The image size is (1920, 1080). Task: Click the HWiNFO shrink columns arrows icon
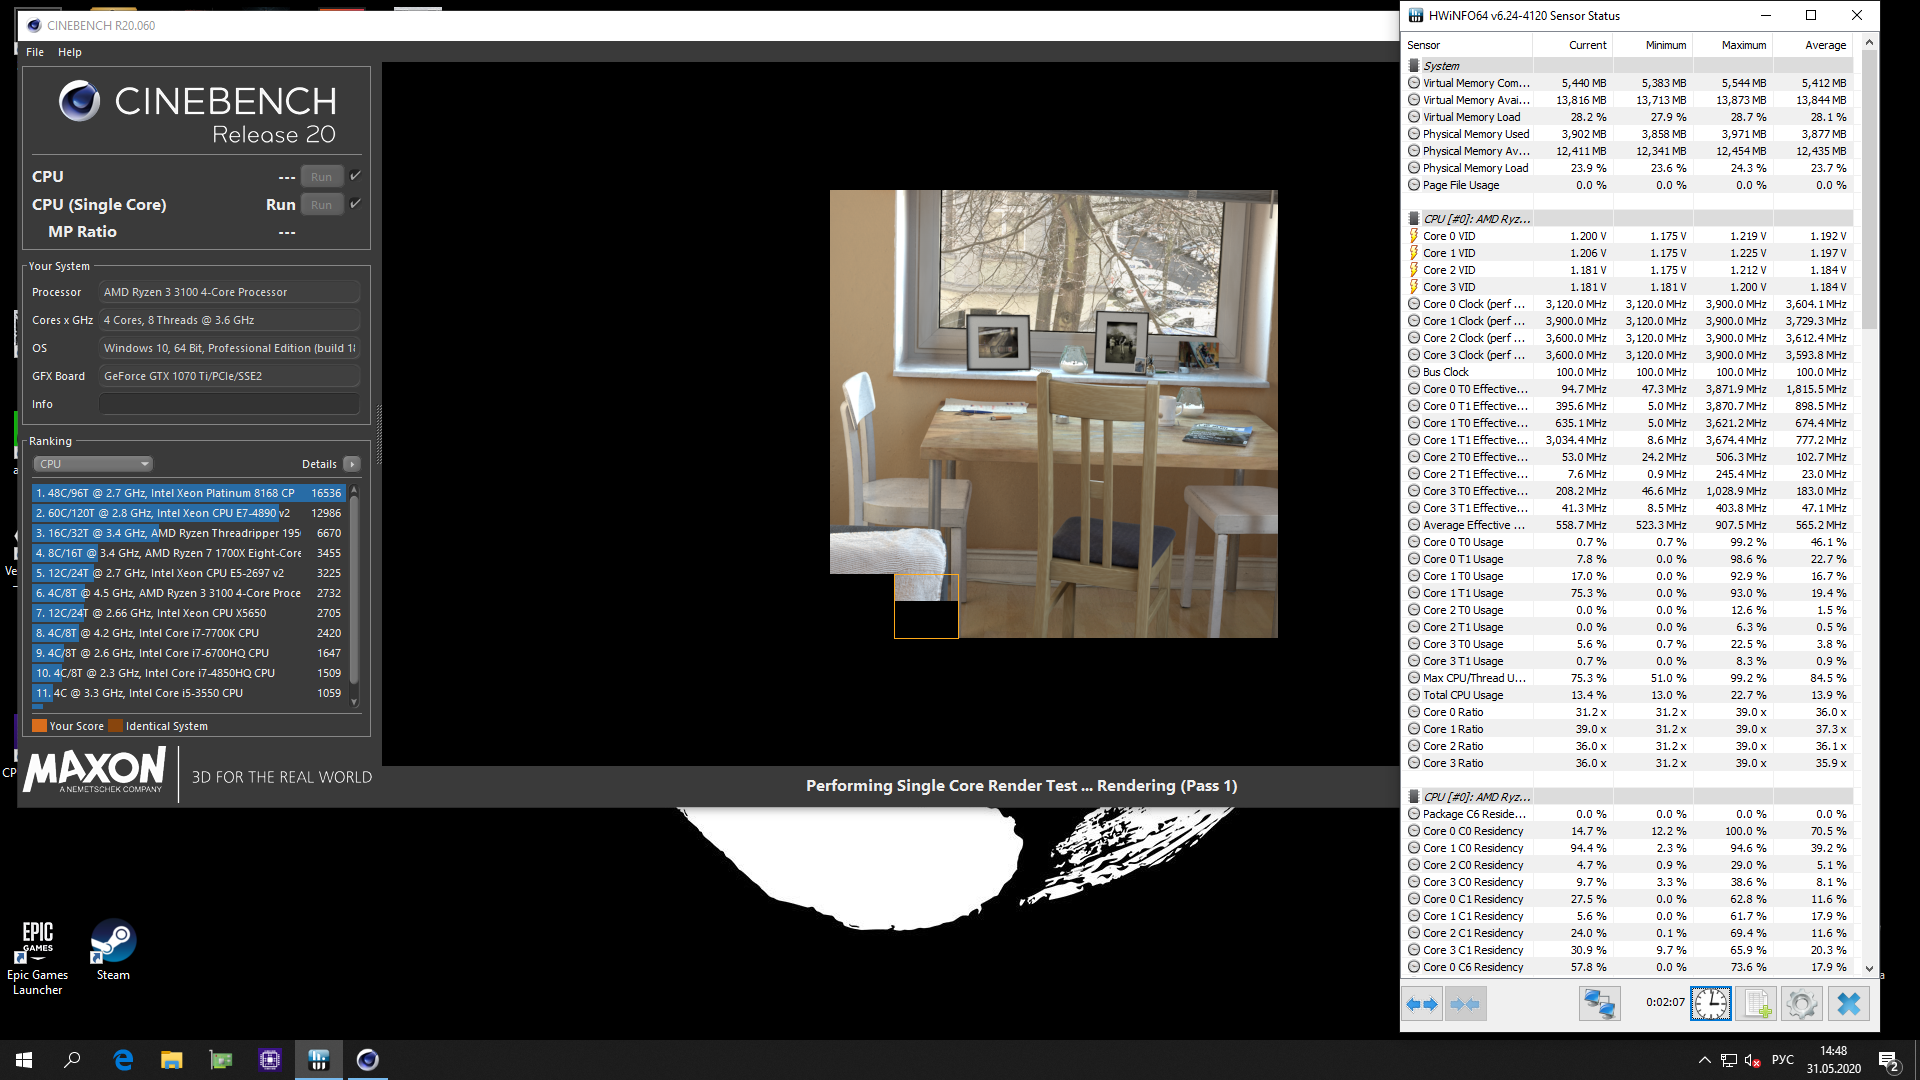[x=1465, y=1003]
